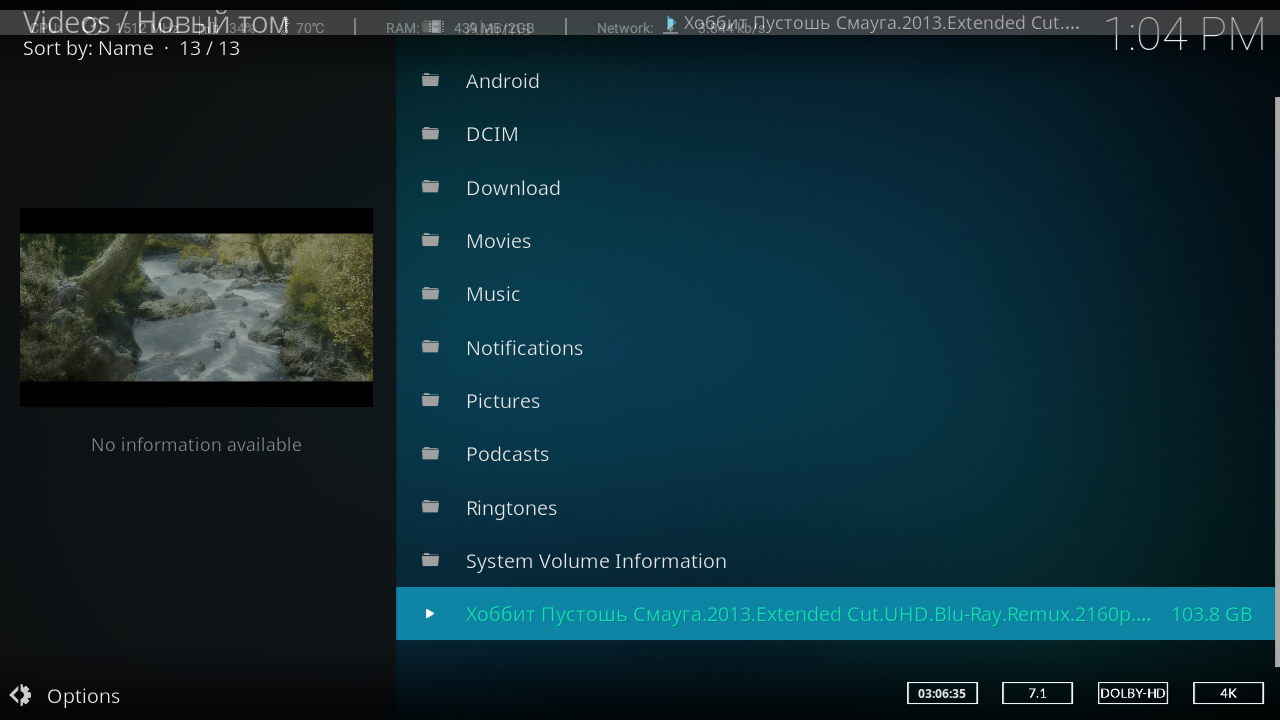The image size is (1280, 720).
Task: Click the Podcasts folder icon
Action: [x=431, y=453]
